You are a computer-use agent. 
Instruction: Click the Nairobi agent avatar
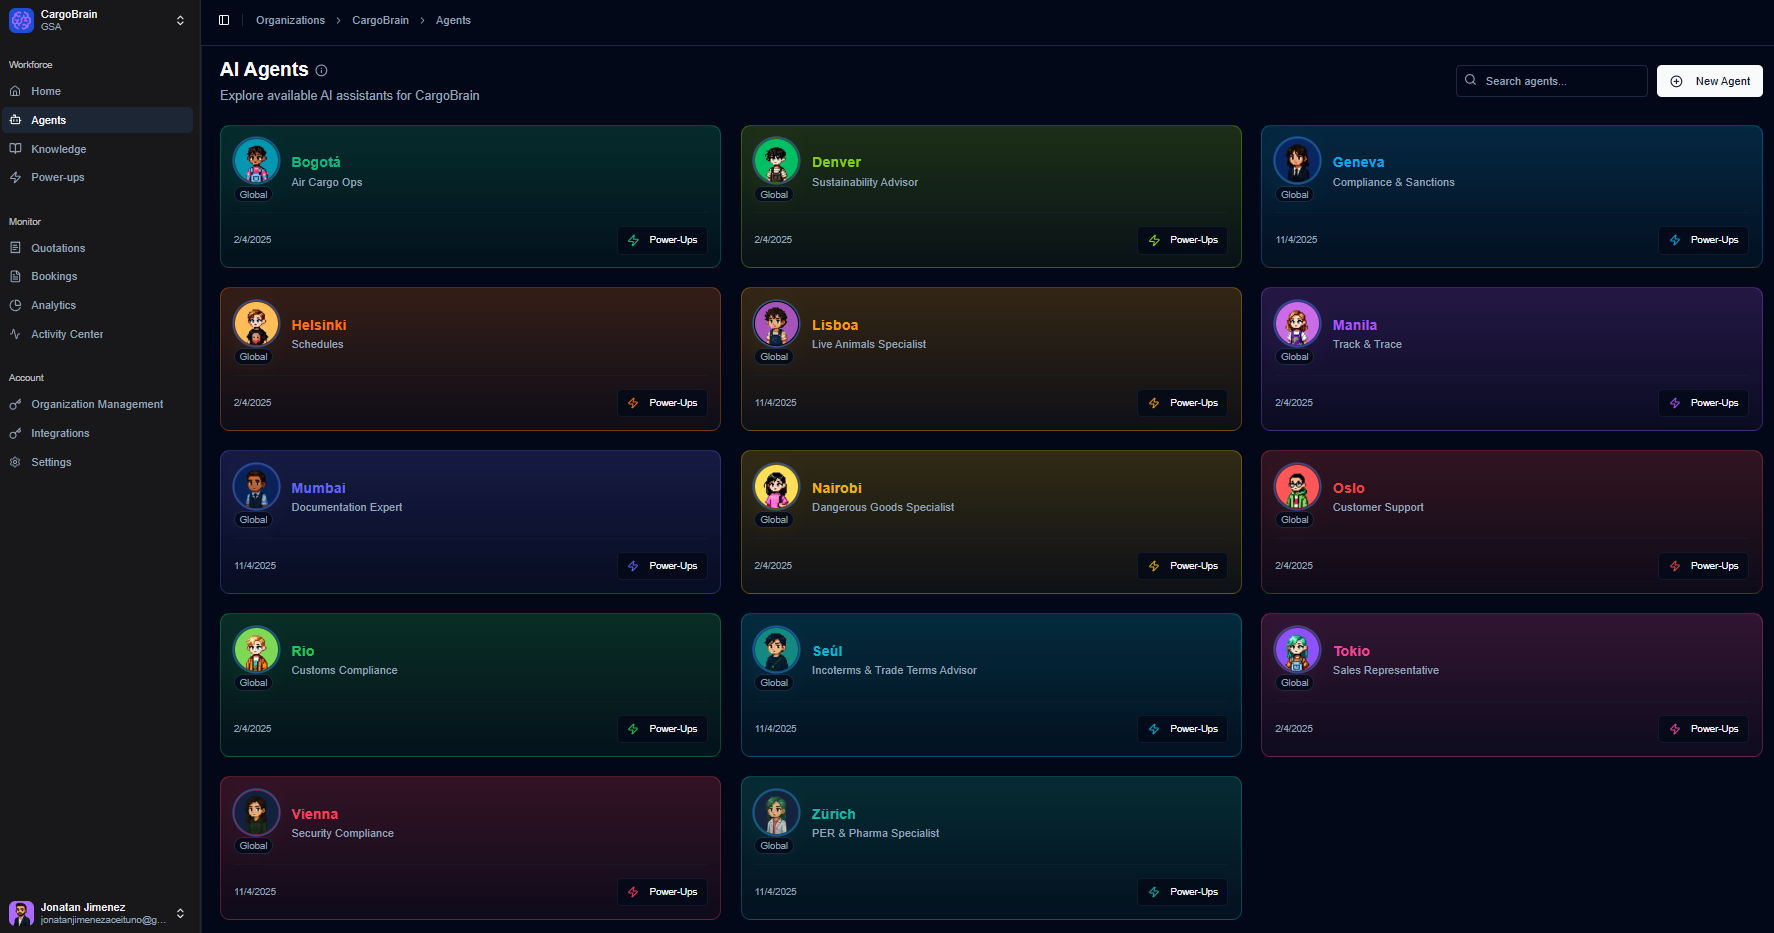(x=776, y=487)
